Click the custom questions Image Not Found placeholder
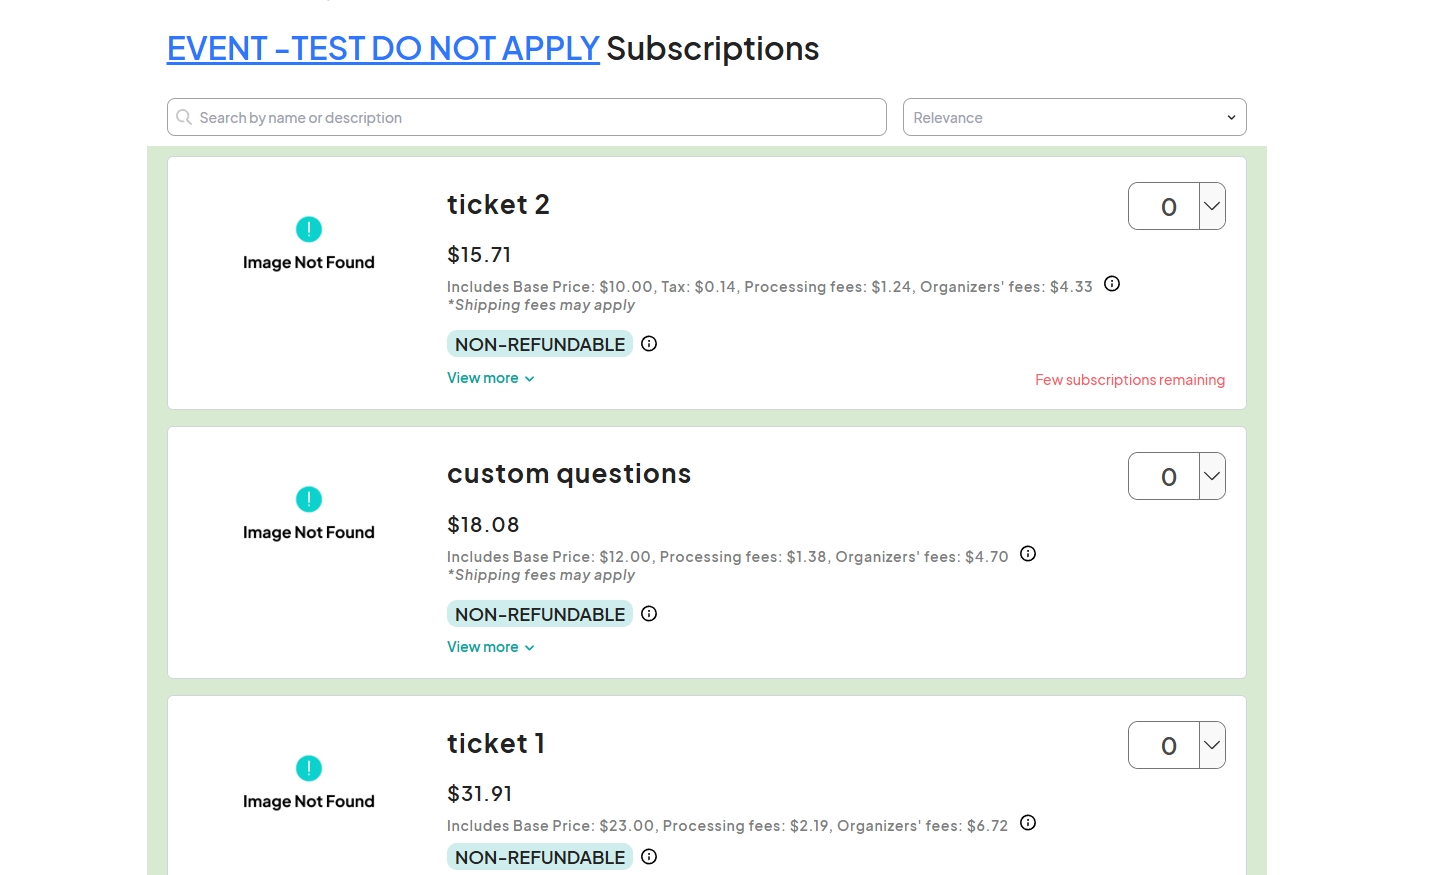 (x=308, y=515)
